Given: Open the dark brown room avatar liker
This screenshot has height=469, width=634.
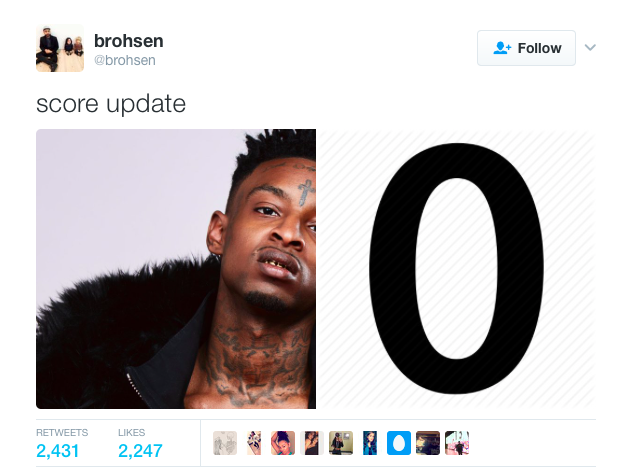Looking at the screenshot, I should tap(428, 443).
